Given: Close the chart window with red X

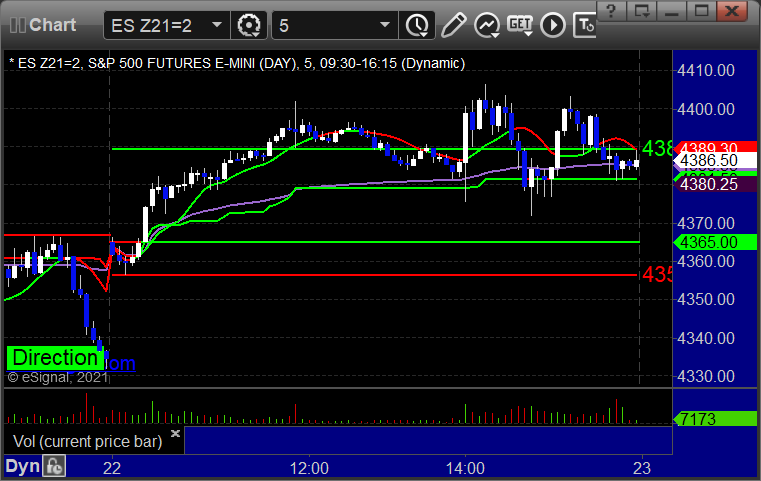Looking at the screenshot, I should click(x=732, y=11).
